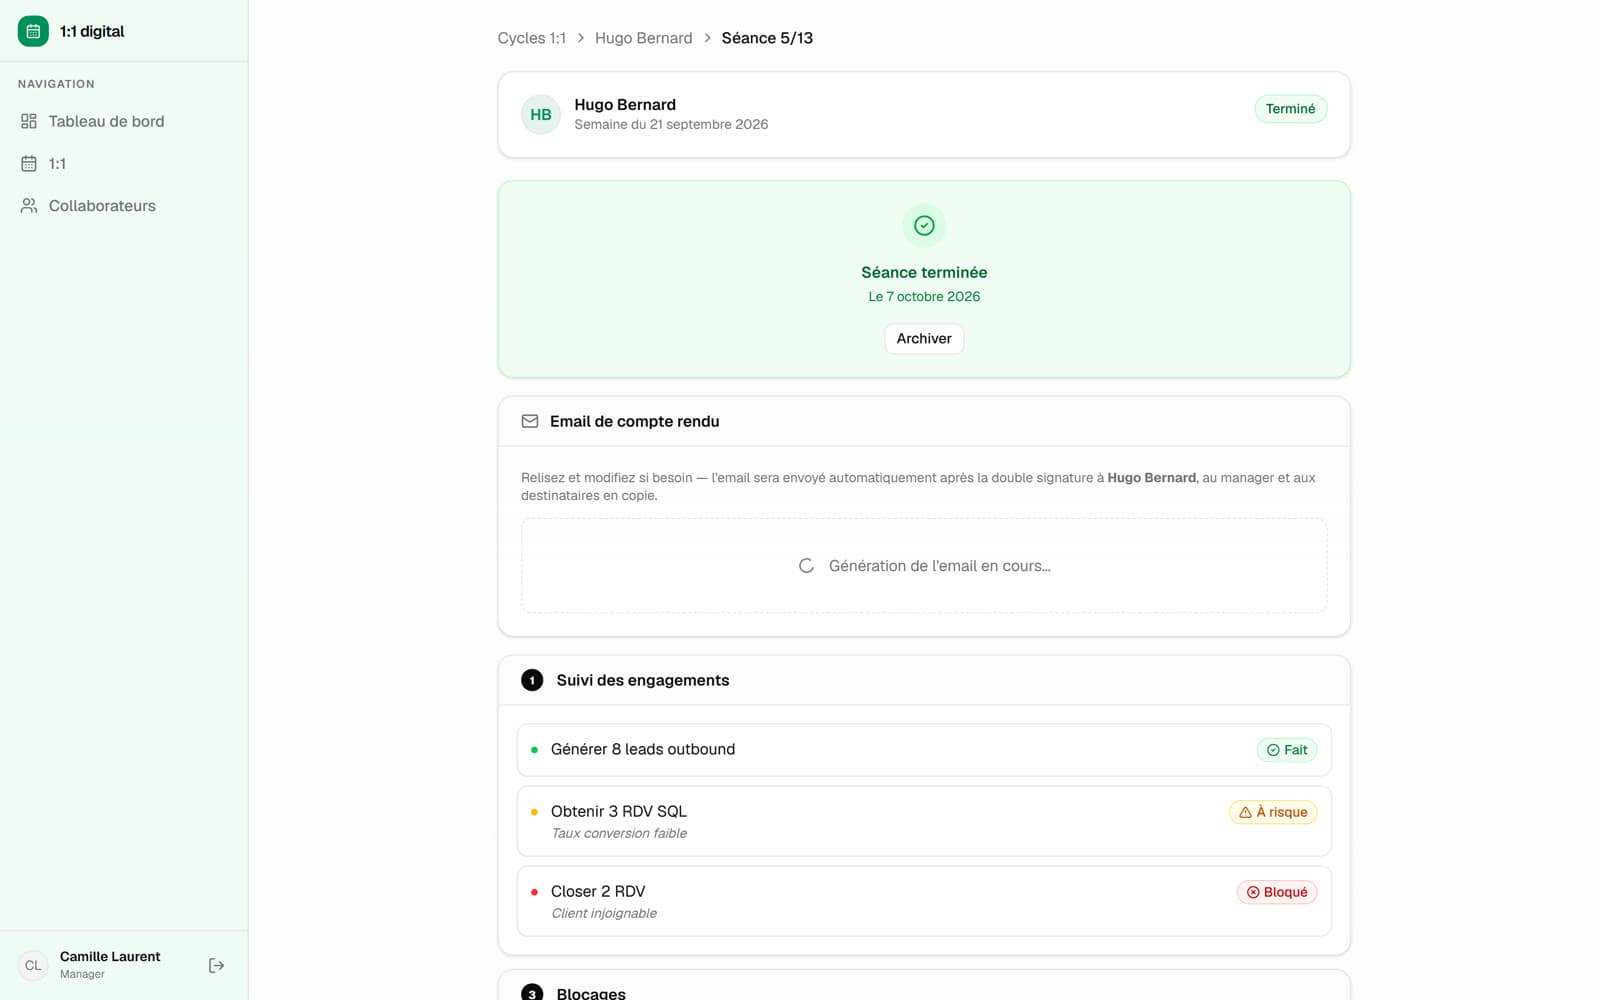Select the Closer 2 RDV commitment
Image resolution: width=1600 pixels, height=1000 pixels.
(x=924, y=901)
